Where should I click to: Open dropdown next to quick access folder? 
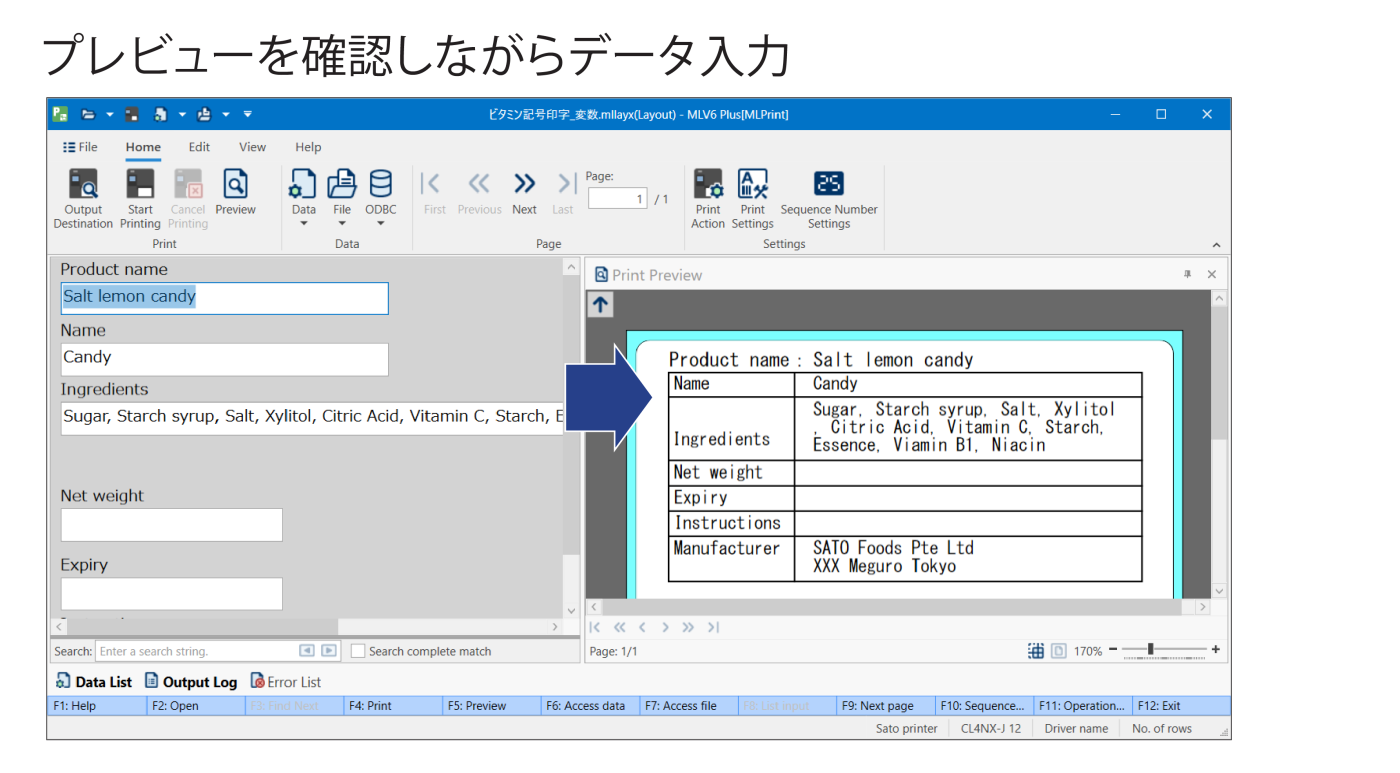tap(109, 114)
